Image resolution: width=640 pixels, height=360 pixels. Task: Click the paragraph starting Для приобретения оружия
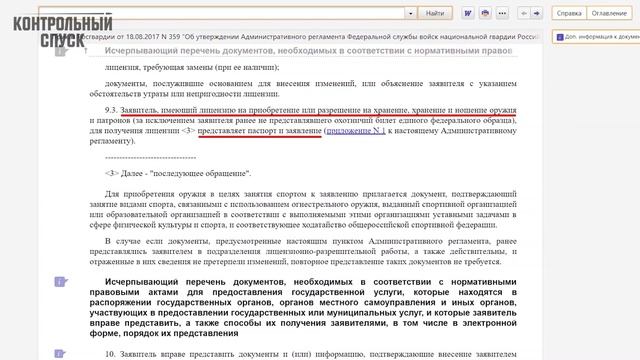303,209
